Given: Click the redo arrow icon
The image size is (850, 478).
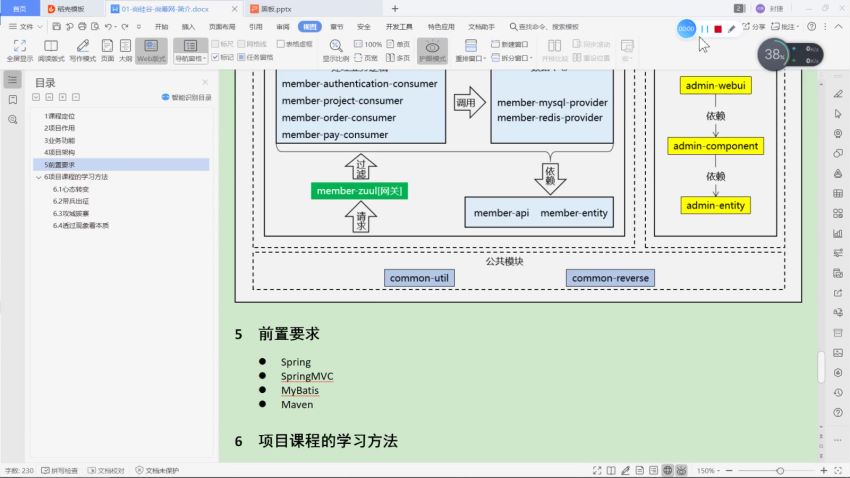Looking at the screenshot, I should [125, 27].
